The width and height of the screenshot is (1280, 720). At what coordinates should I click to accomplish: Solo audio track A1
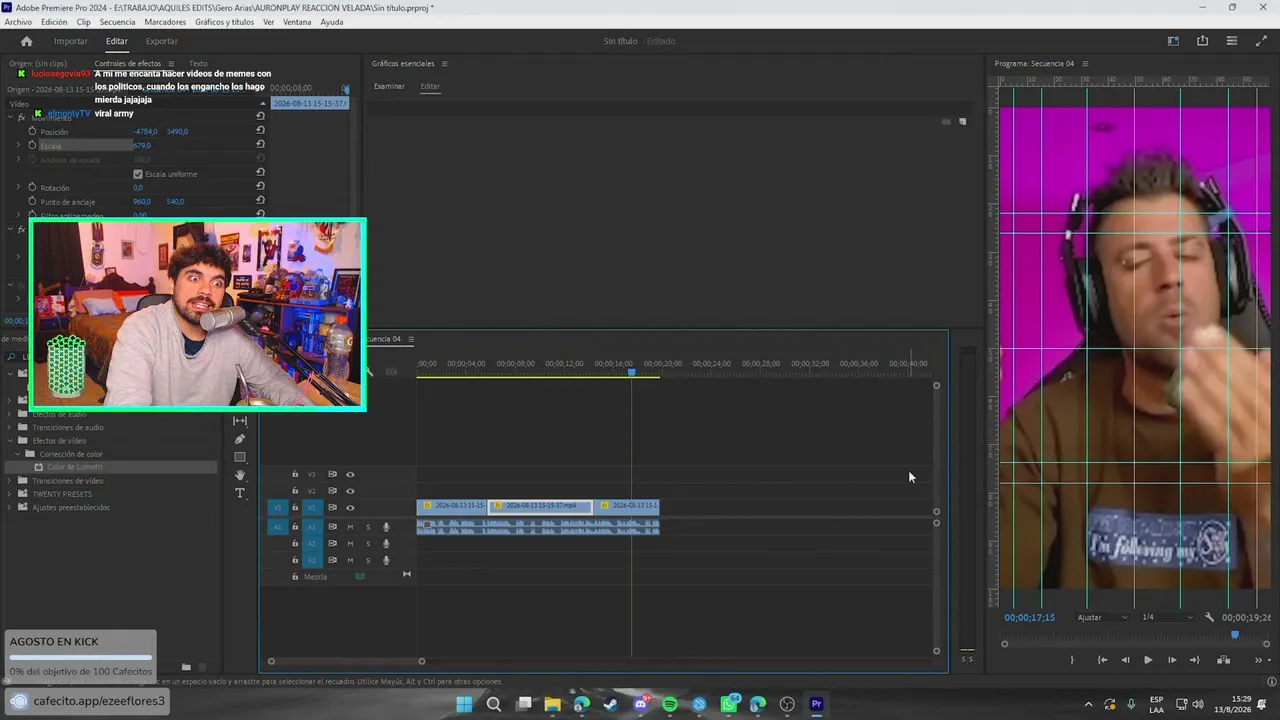368,527
